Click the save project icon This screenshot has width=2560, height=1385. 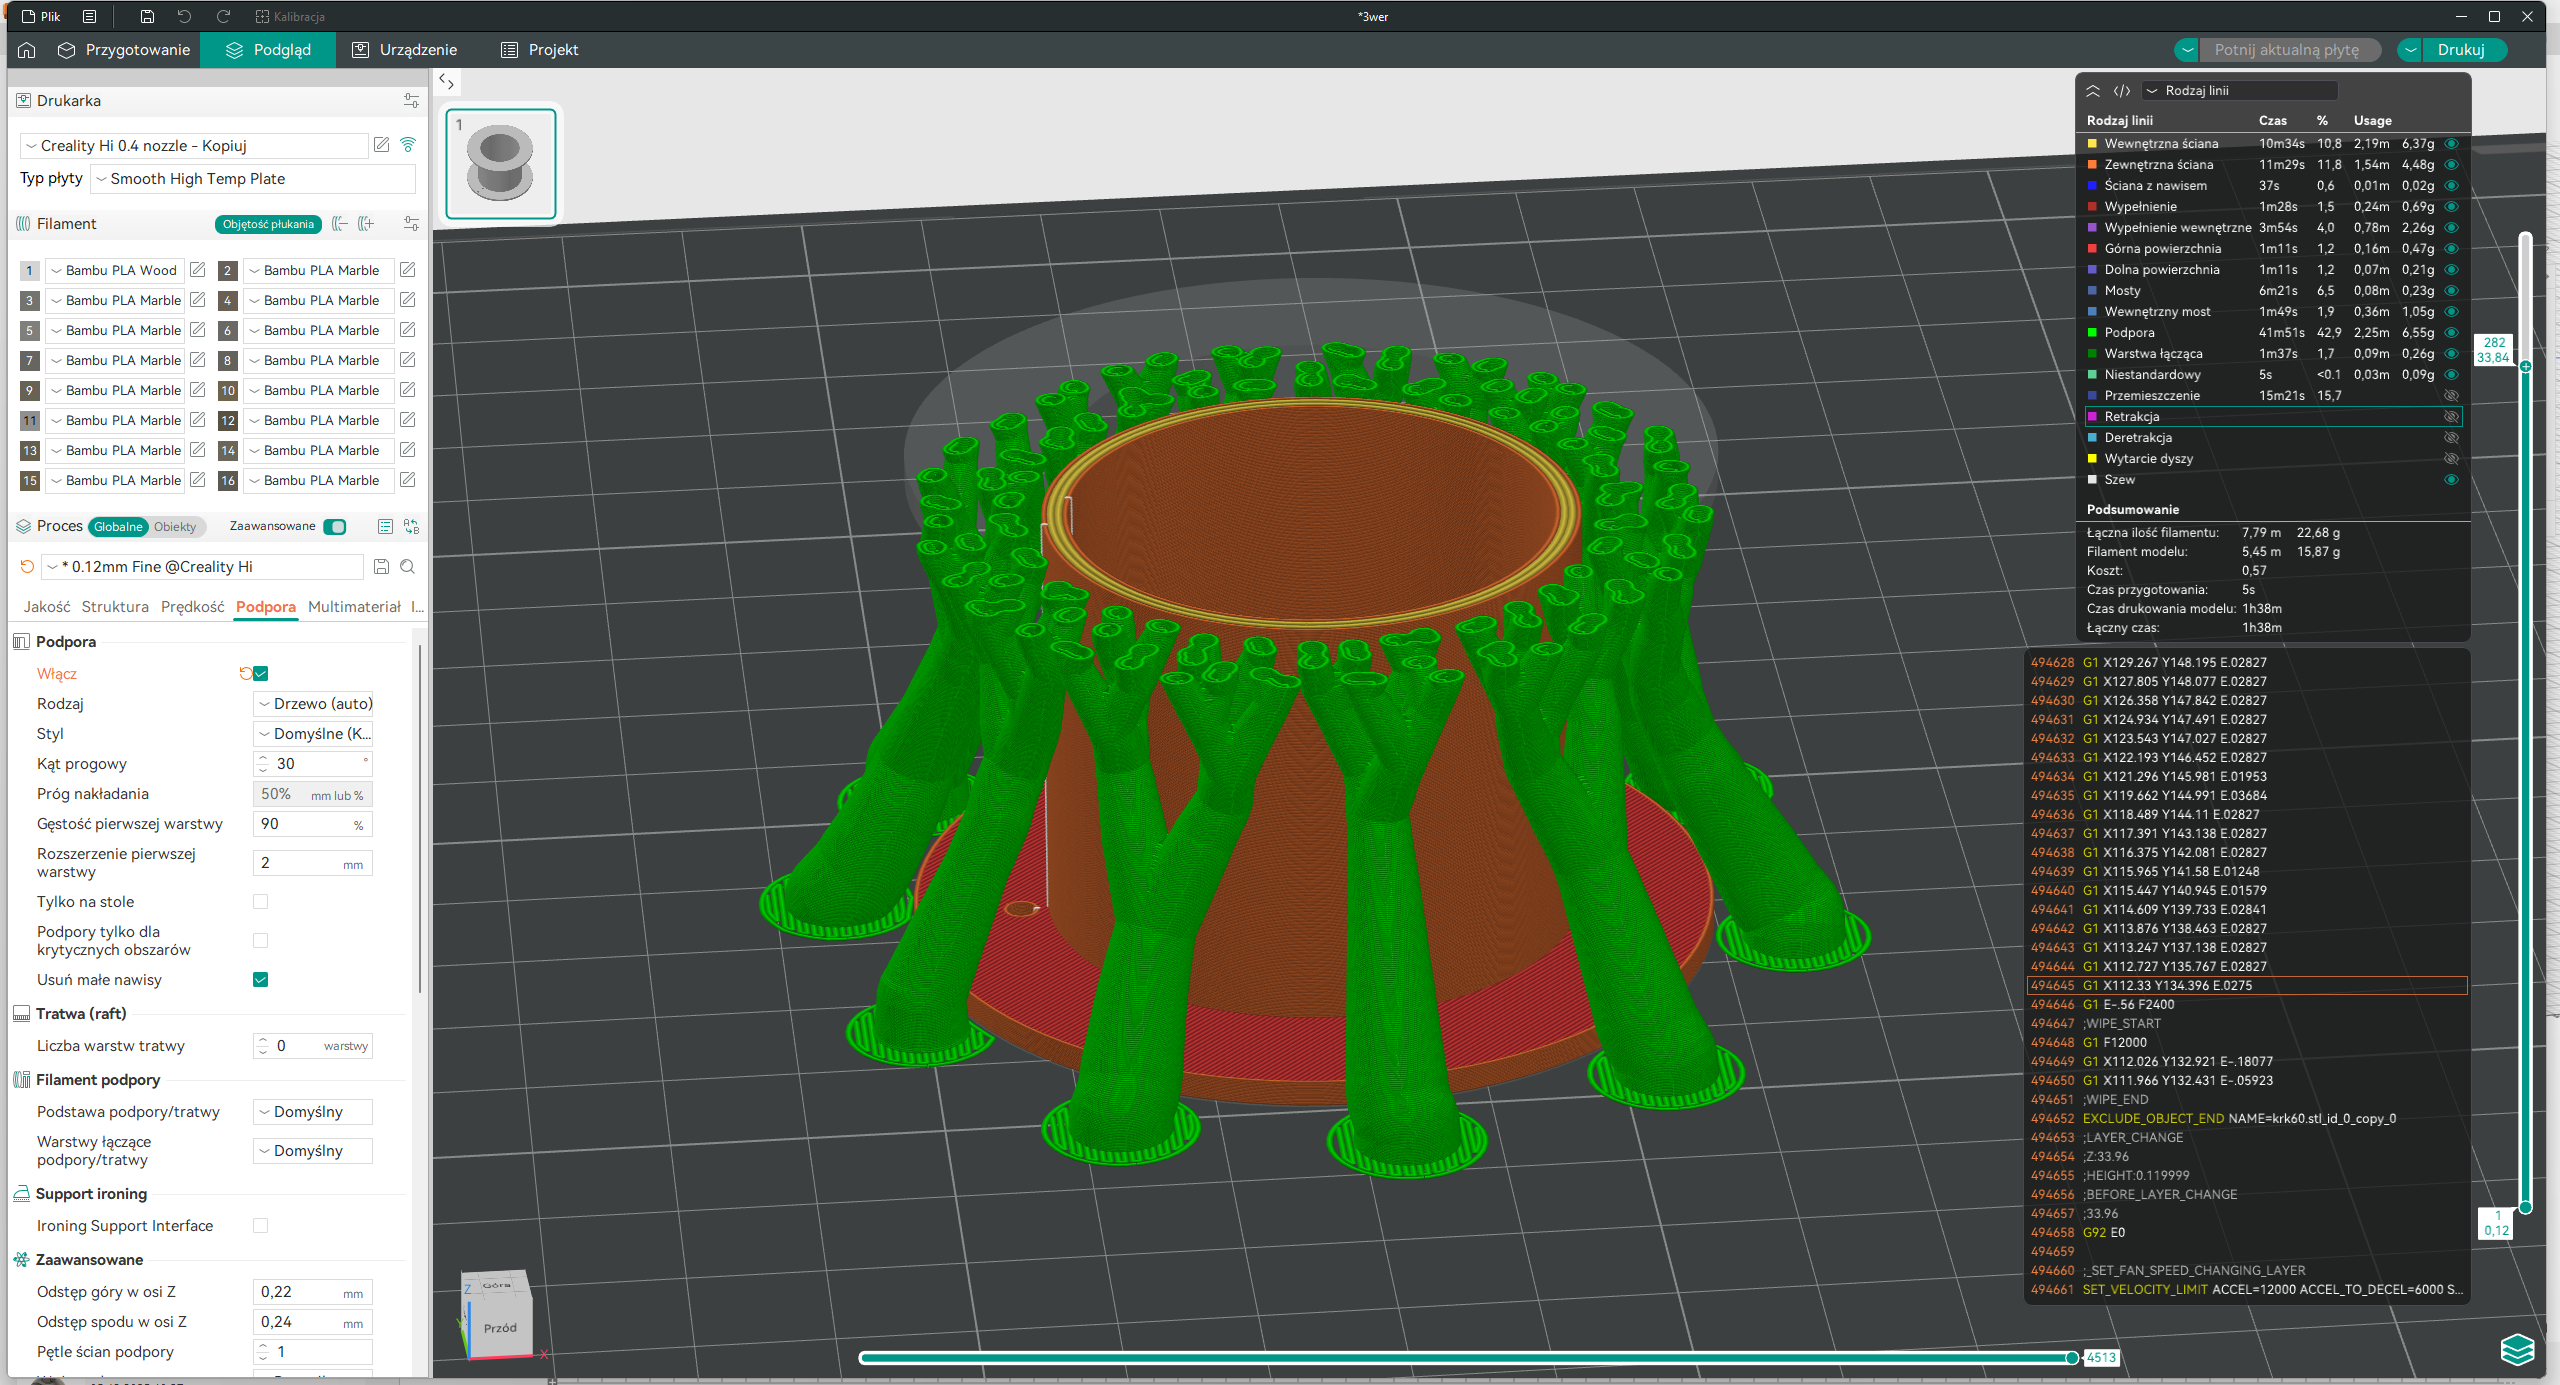coord(147,17)
